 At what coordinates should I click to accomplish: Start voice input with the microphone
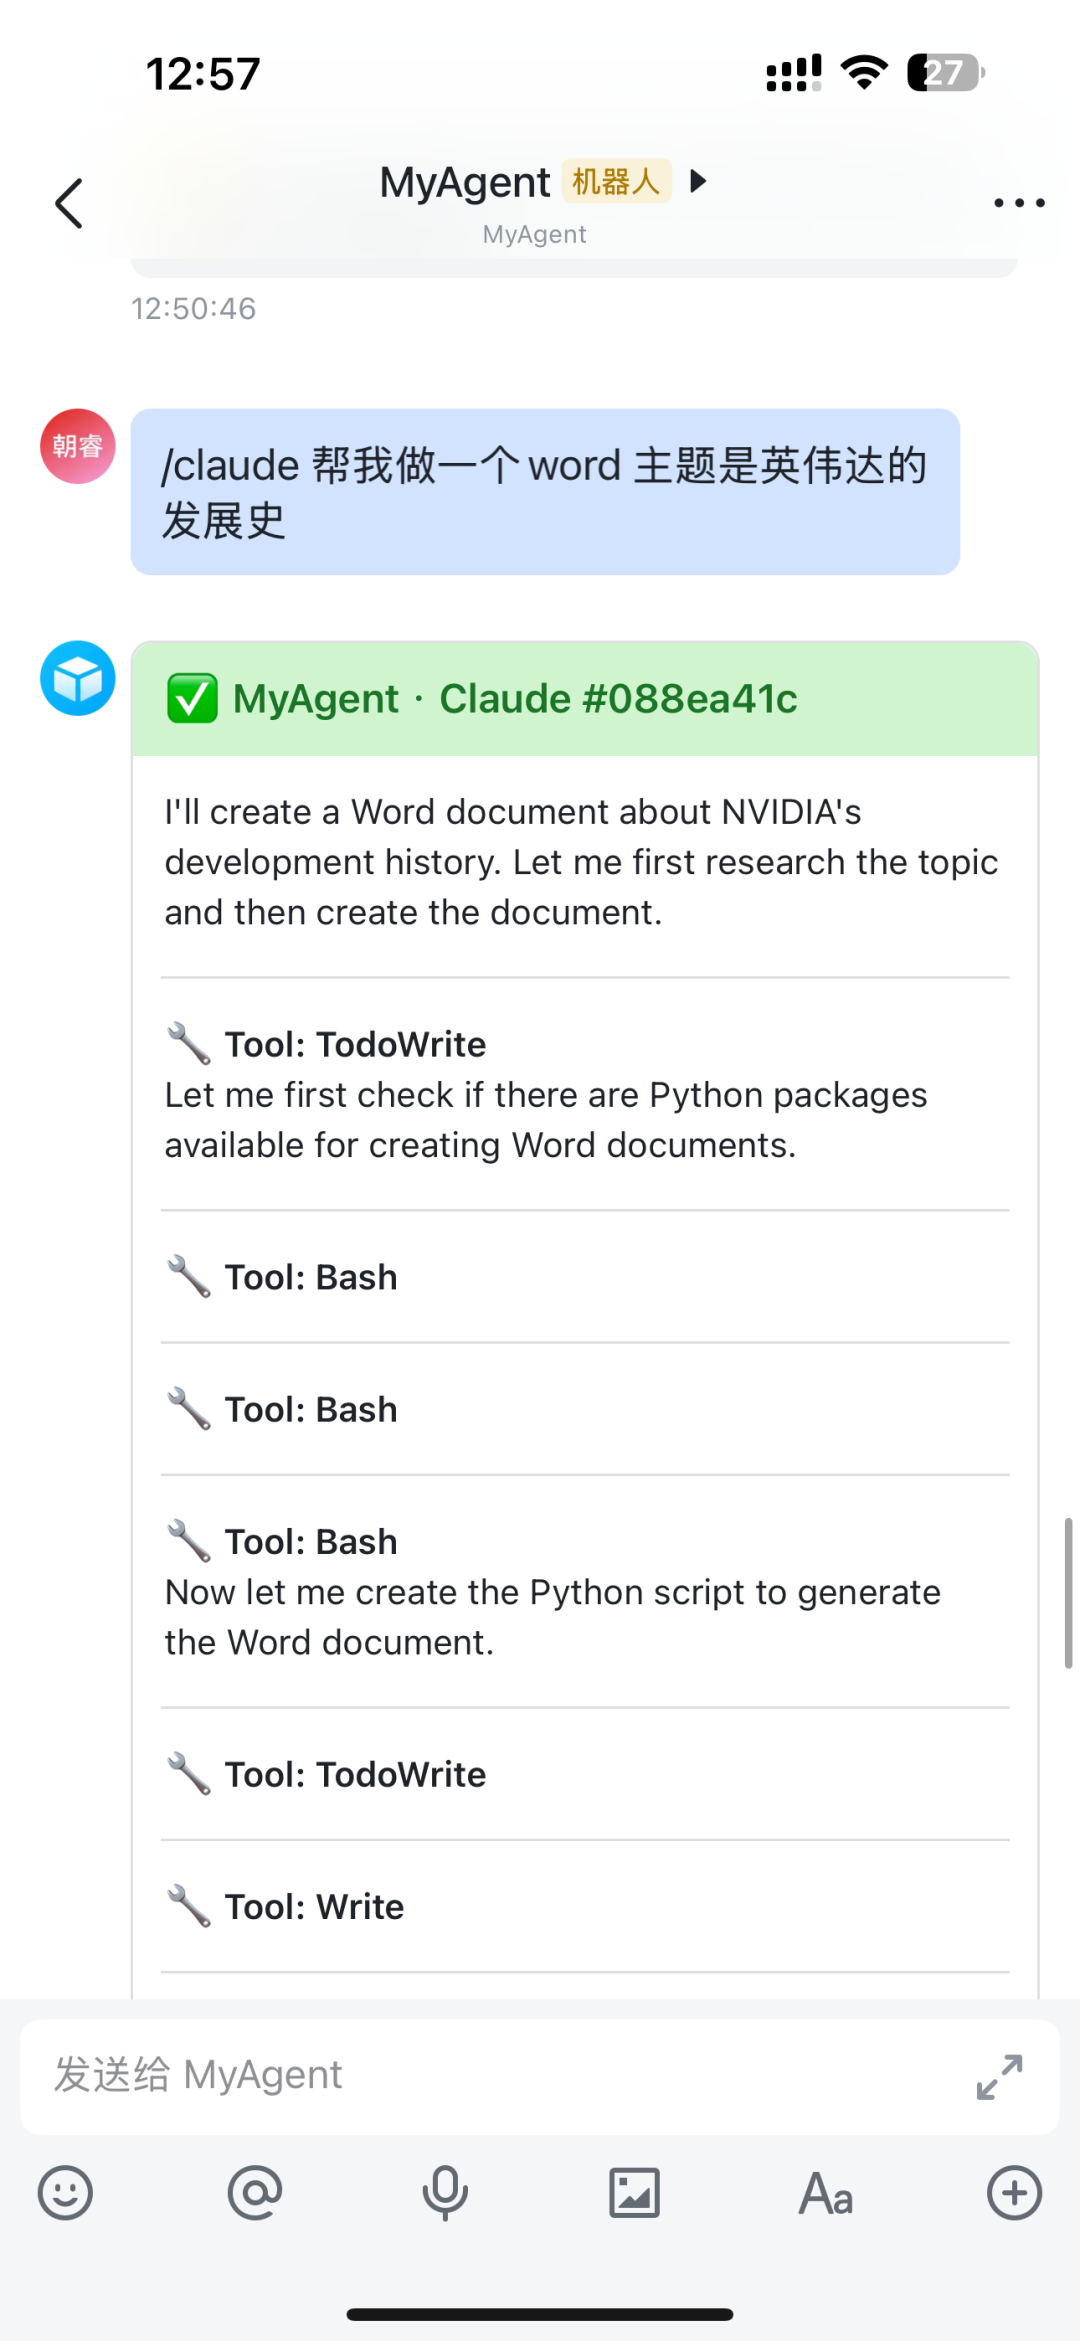point(445,2193)
